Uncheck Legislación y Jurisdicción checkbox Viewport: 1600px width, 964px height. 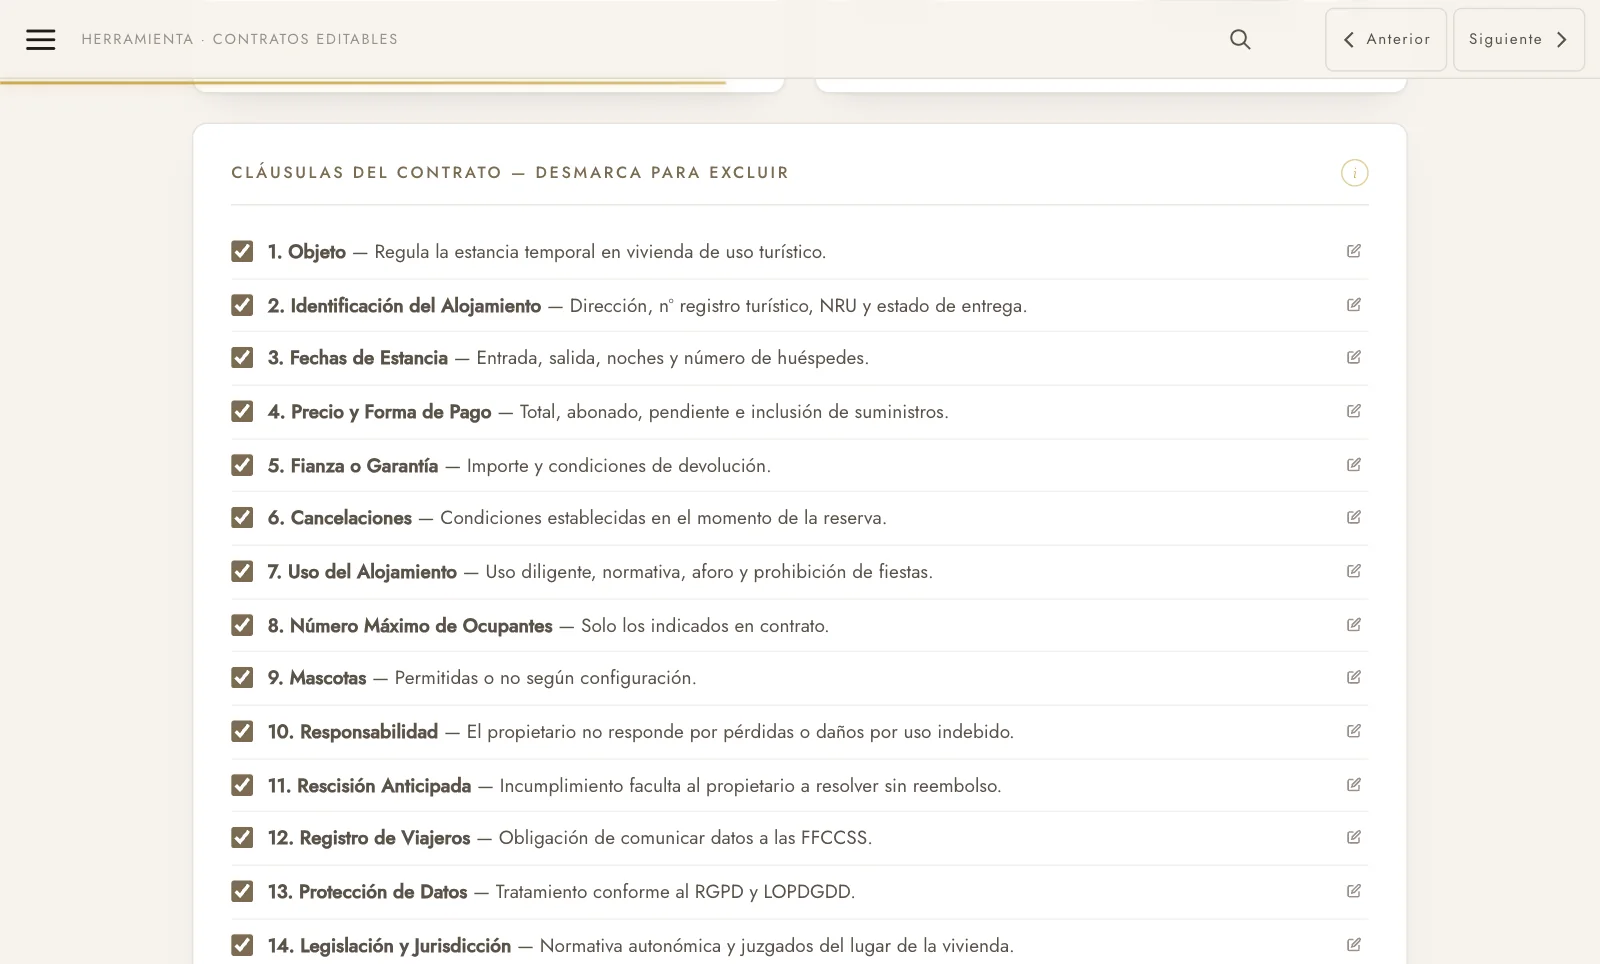pyautogui.click(x=242, y=945)
